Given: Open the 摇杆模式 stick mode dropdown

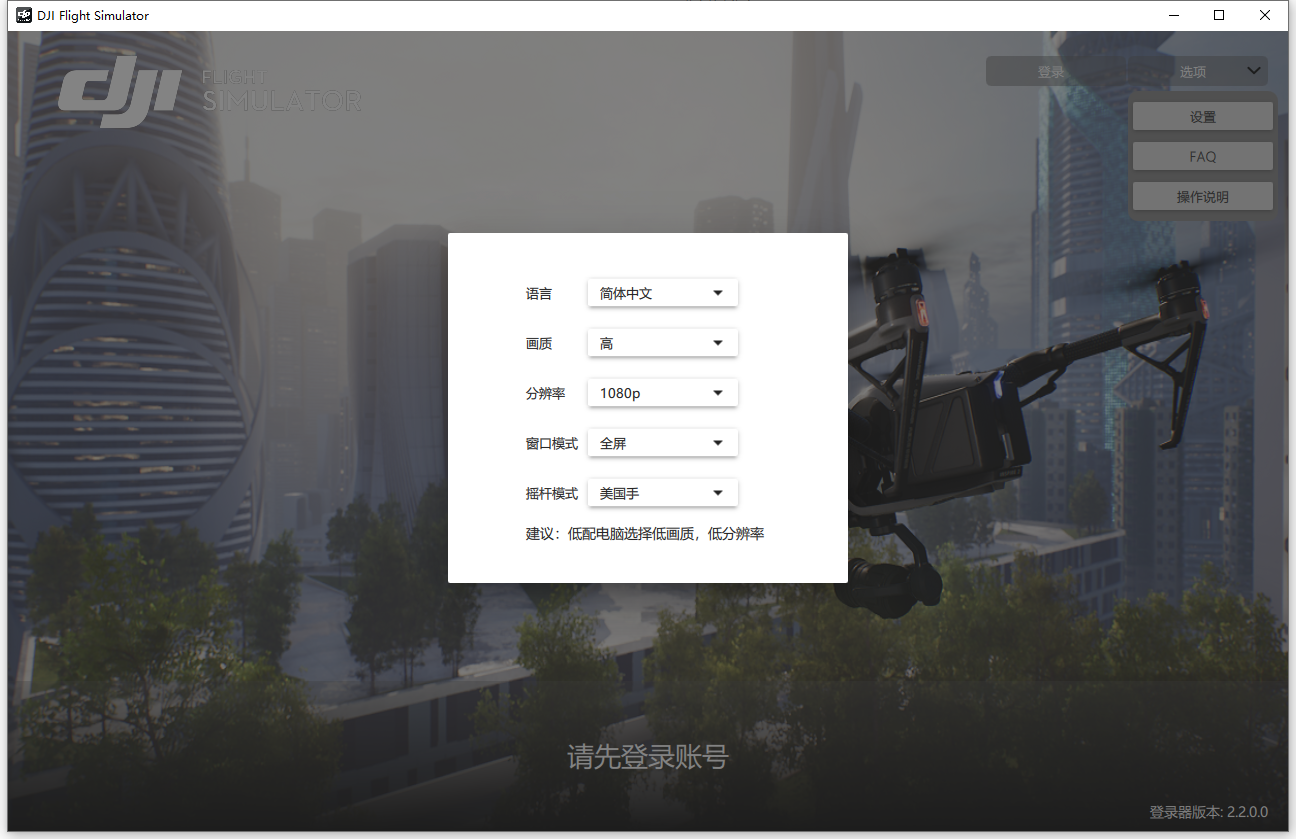Looking at the screenshot, I should coord(662,493).
